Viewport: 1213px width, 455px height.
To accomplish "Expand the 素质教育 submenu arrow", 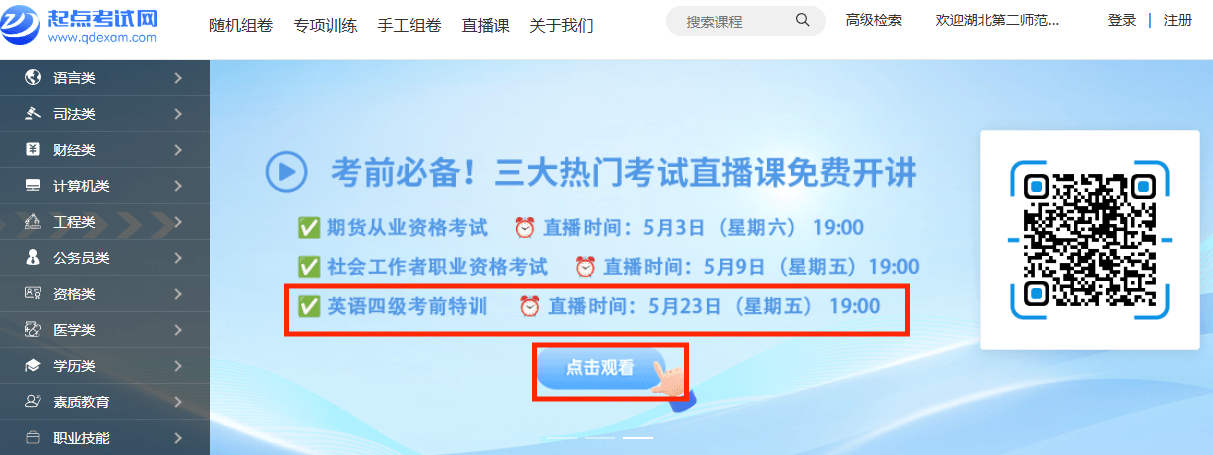I will coord(178,402).
